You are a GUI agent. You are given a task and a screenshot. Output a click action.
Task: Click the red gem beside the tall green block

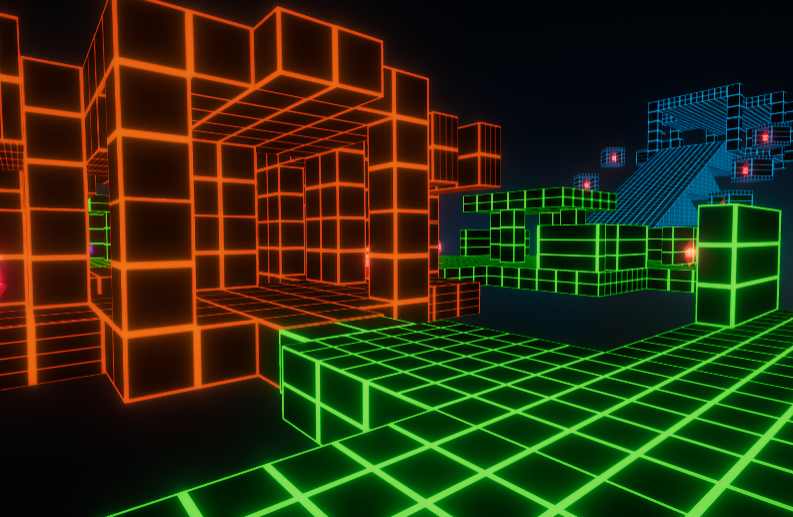[690, 252]
